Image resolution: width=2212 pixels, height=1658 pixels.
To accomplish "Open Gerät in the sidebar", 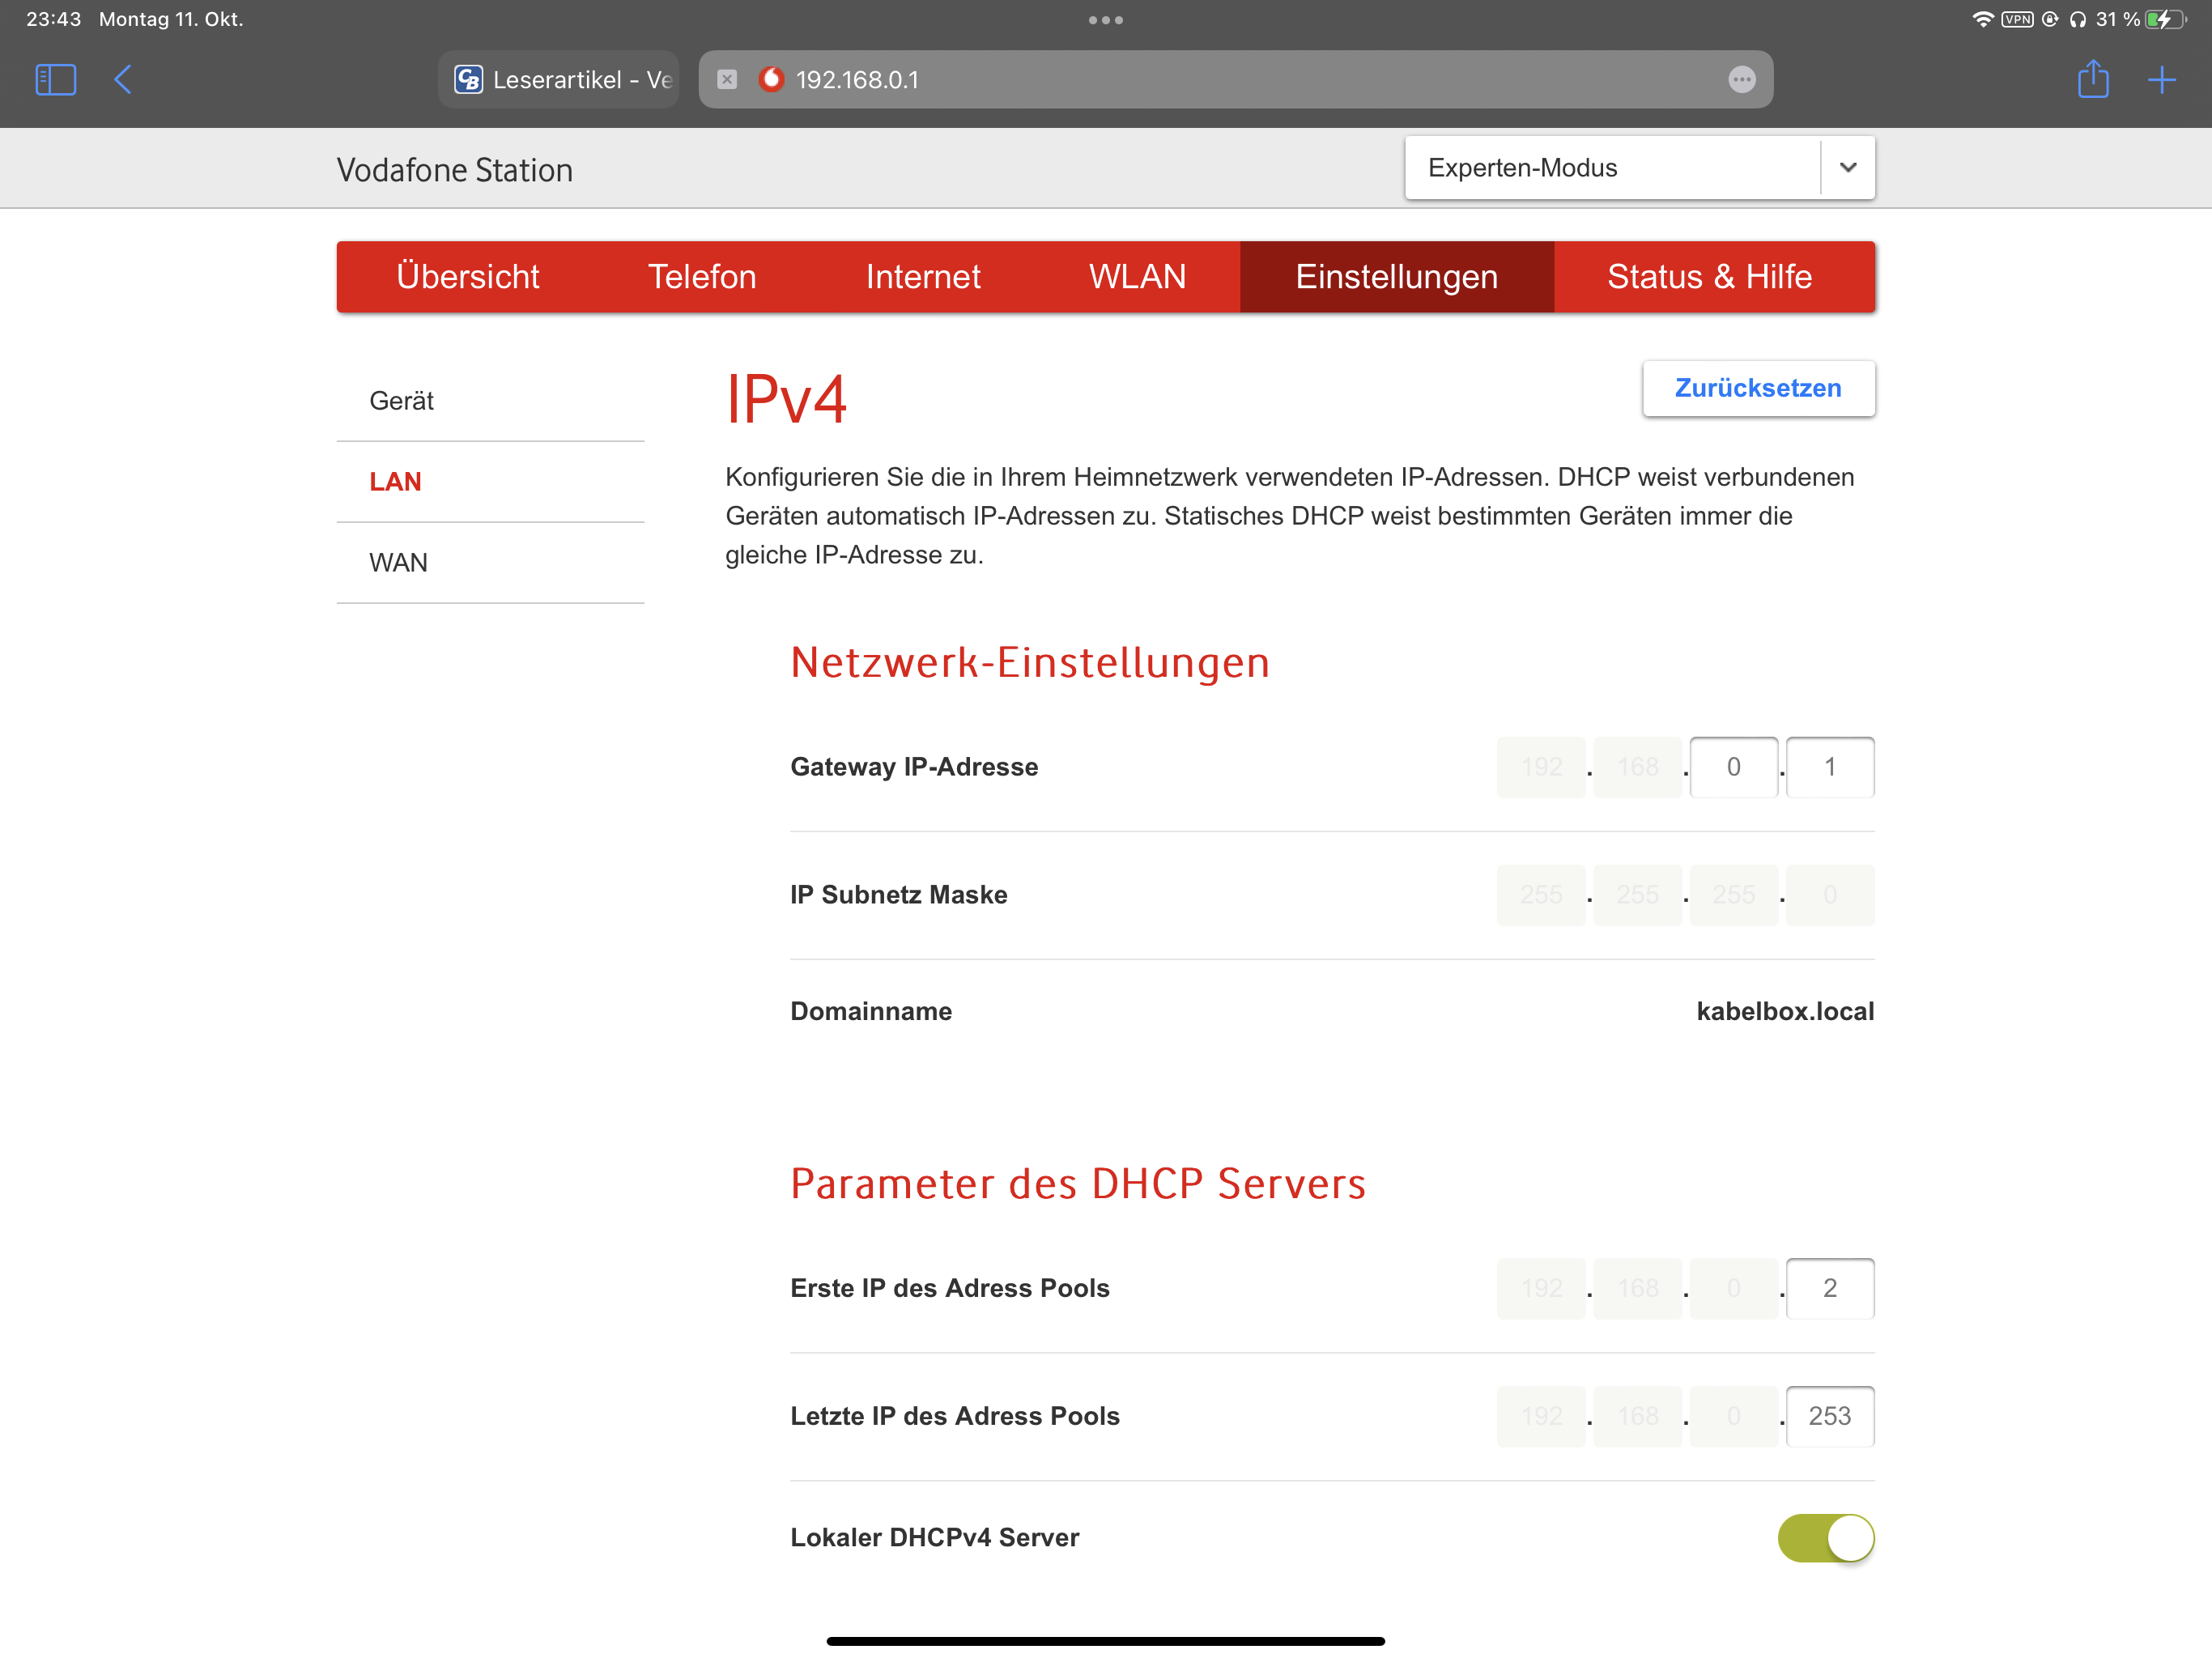I will click(x=402, y=401).
